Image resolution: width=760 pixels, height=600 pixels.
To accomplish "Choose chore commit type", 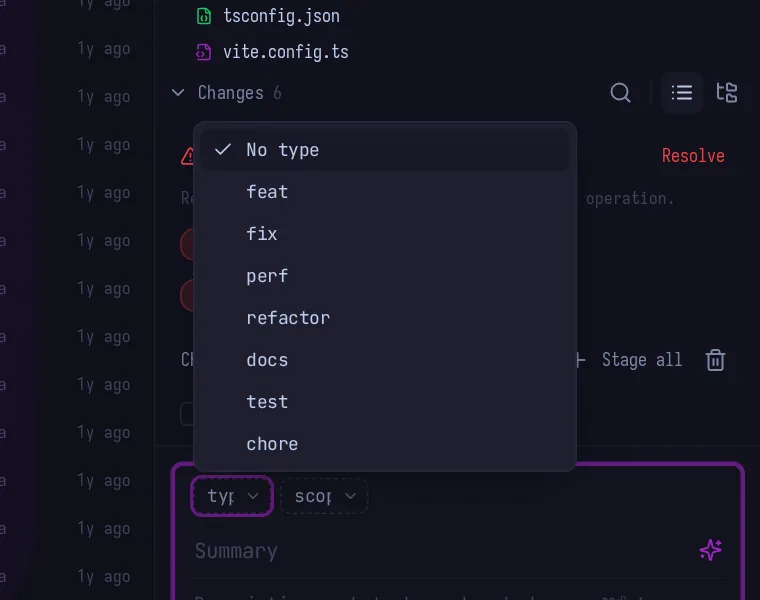I will [x=384, y=444].
